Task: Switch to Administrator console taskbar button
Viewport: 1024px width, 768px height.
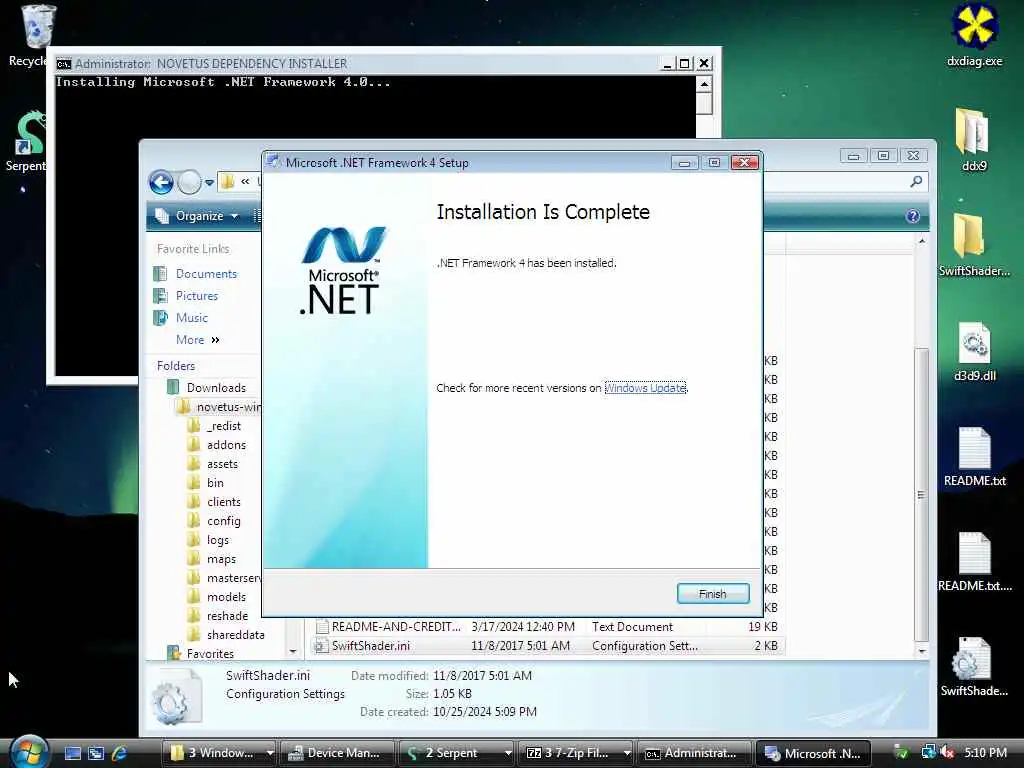Action: click(694, 753)
